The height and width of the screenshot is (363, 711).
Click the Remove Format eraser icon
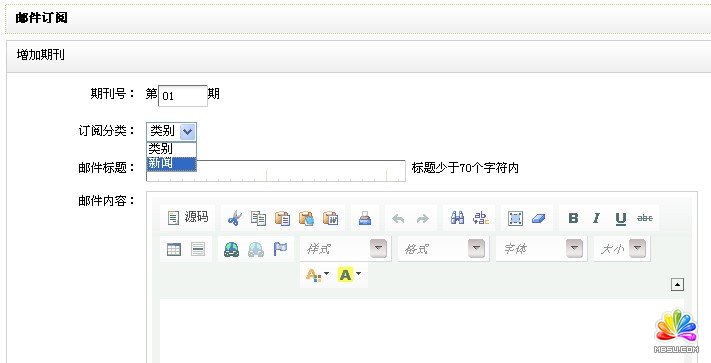pyautogui.click(x=537, y=218)
